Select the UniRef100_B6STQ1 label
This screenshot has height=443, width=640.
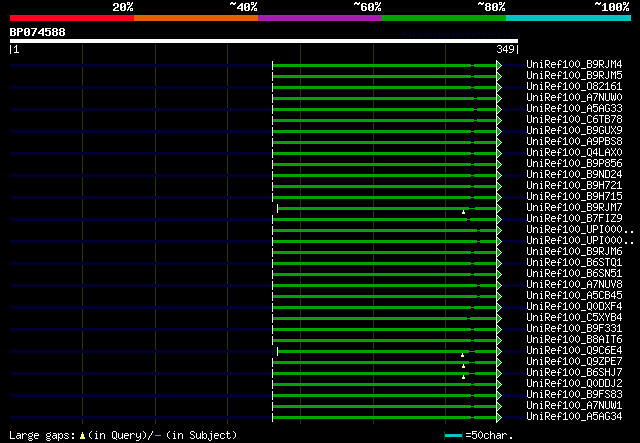click(574, 263)
